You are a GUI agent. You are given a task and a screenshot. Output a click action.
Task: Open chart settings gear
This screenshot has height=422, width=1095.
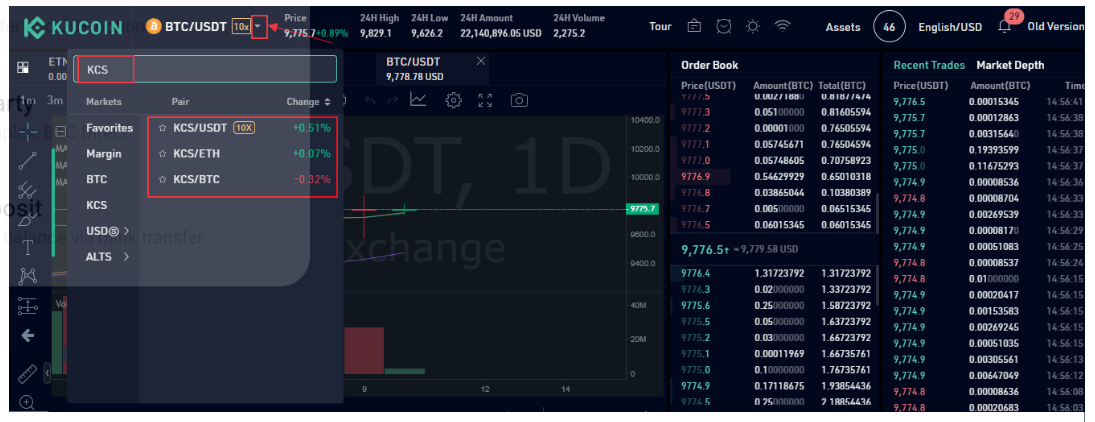click(454, 101)
